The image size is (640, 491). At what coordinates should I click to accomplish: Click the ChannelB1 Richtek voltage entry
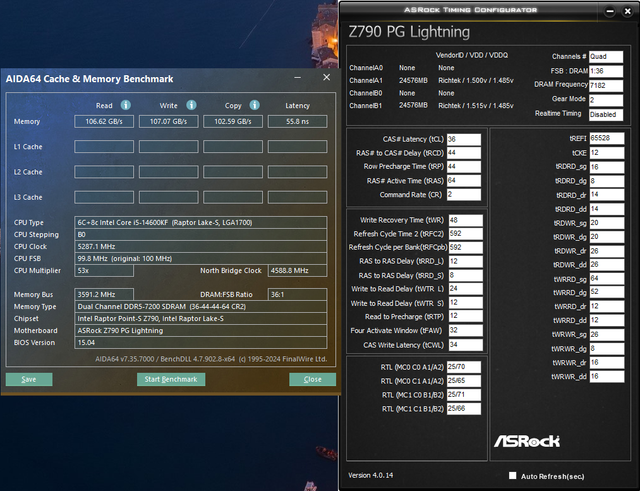click(x=476, y=106)
